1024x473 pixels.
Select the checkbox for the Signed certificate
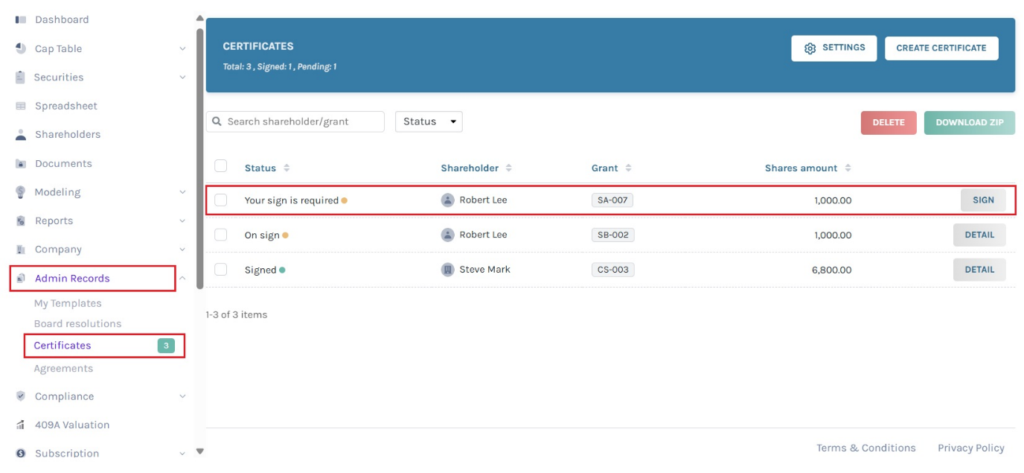tap(221, 270)
